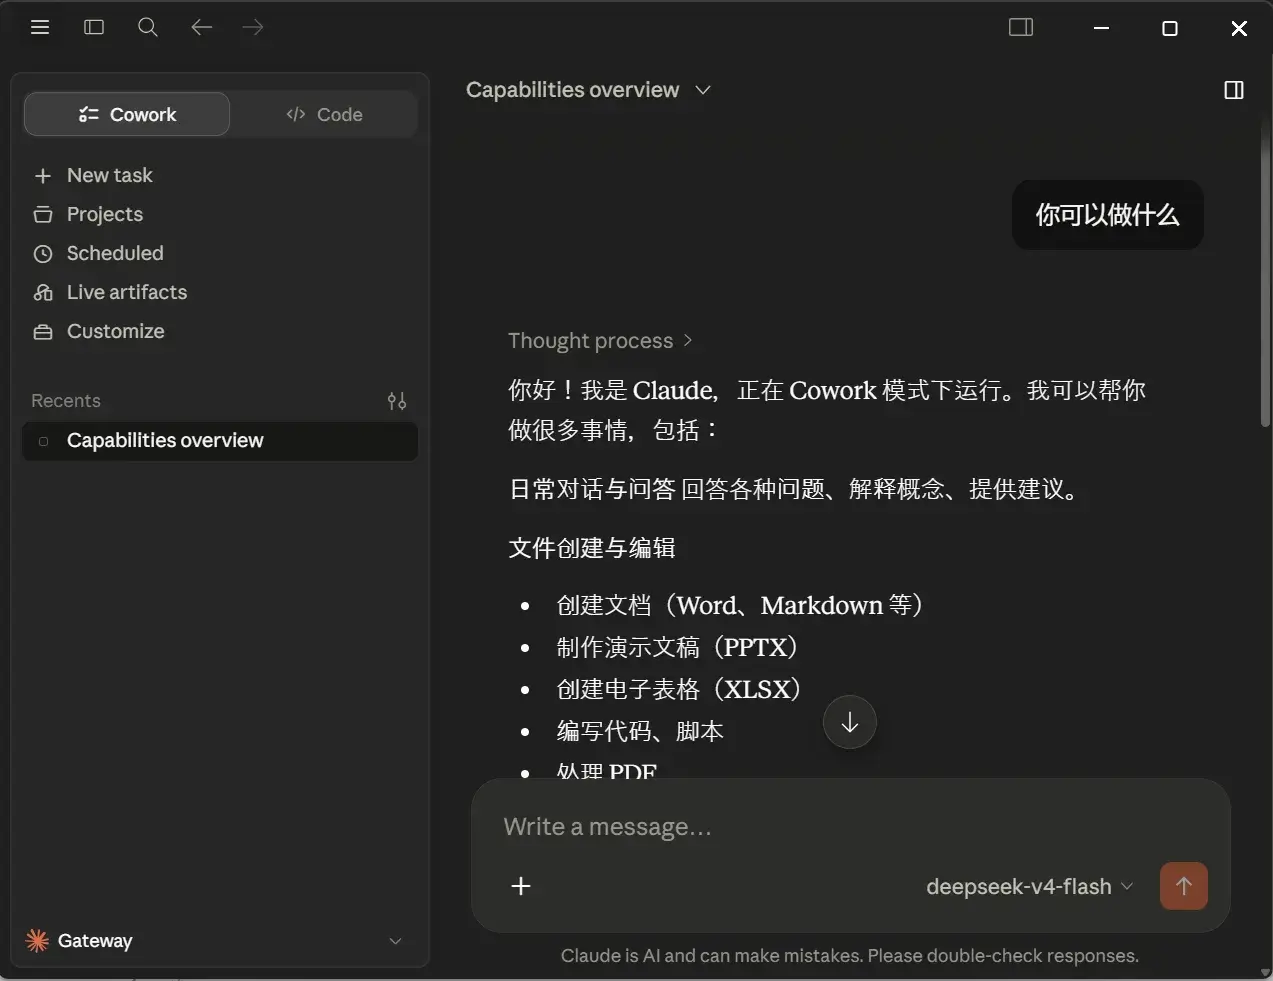Click the Recents filter sliders icon
The width and height of the screenshot is (1273, 981).
pos(397,401)
